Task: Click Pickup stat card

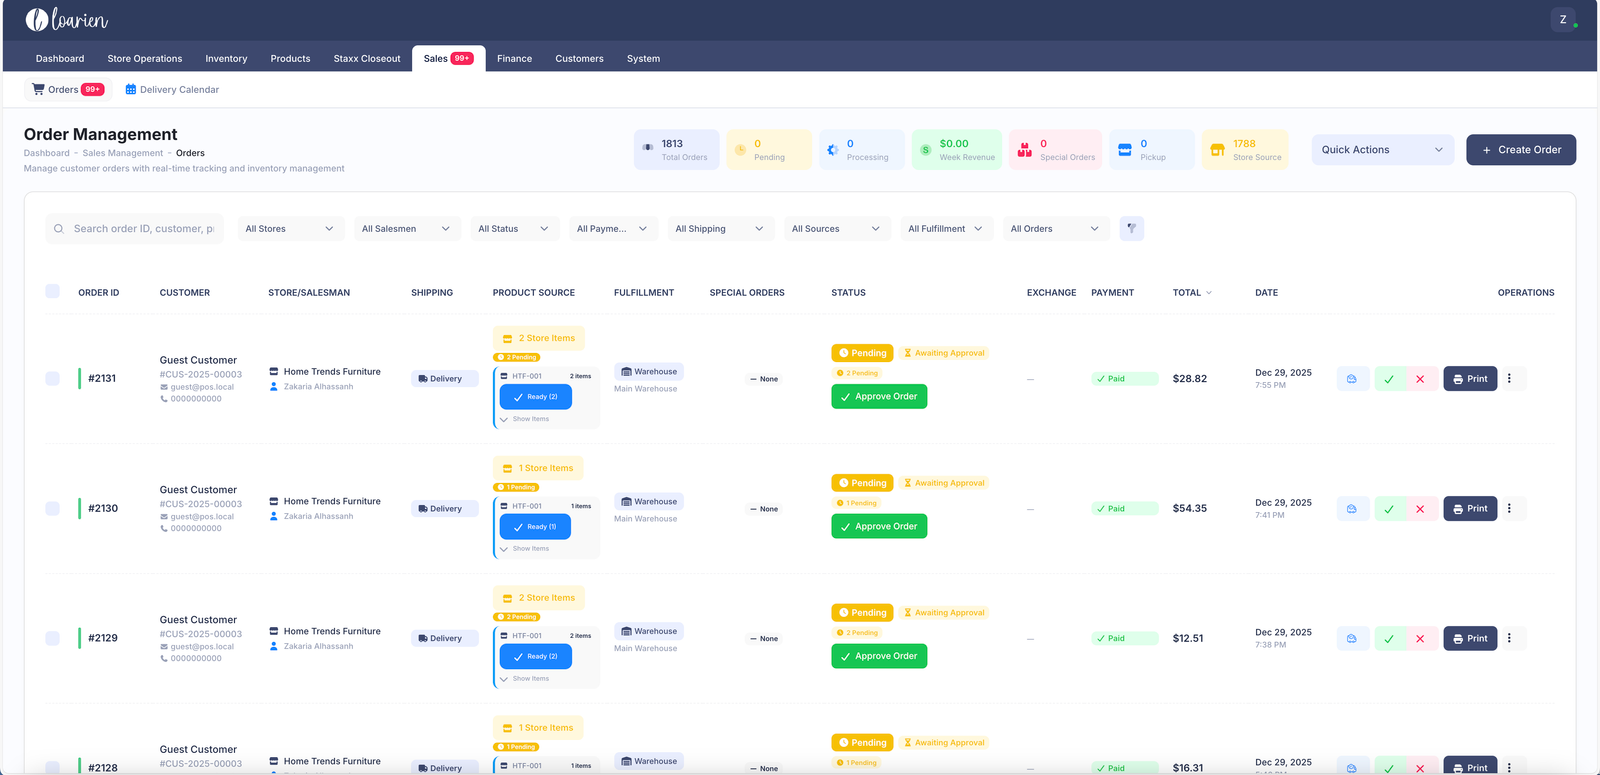Action: pyautogui.click(x=1152, y=150)
